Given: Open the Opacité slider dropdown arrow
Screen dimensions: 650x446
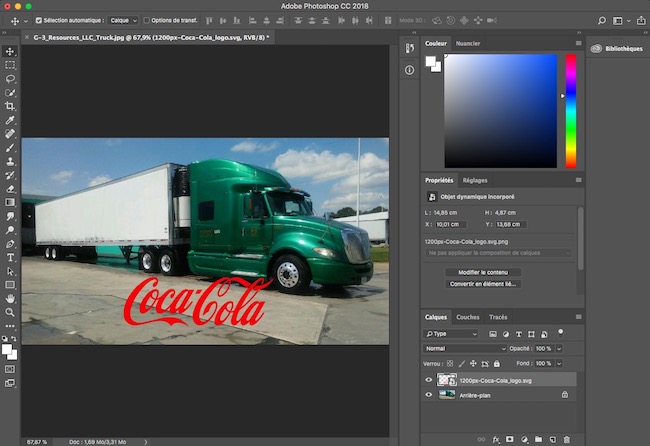Looking at the screenshot, I should 559,349.
